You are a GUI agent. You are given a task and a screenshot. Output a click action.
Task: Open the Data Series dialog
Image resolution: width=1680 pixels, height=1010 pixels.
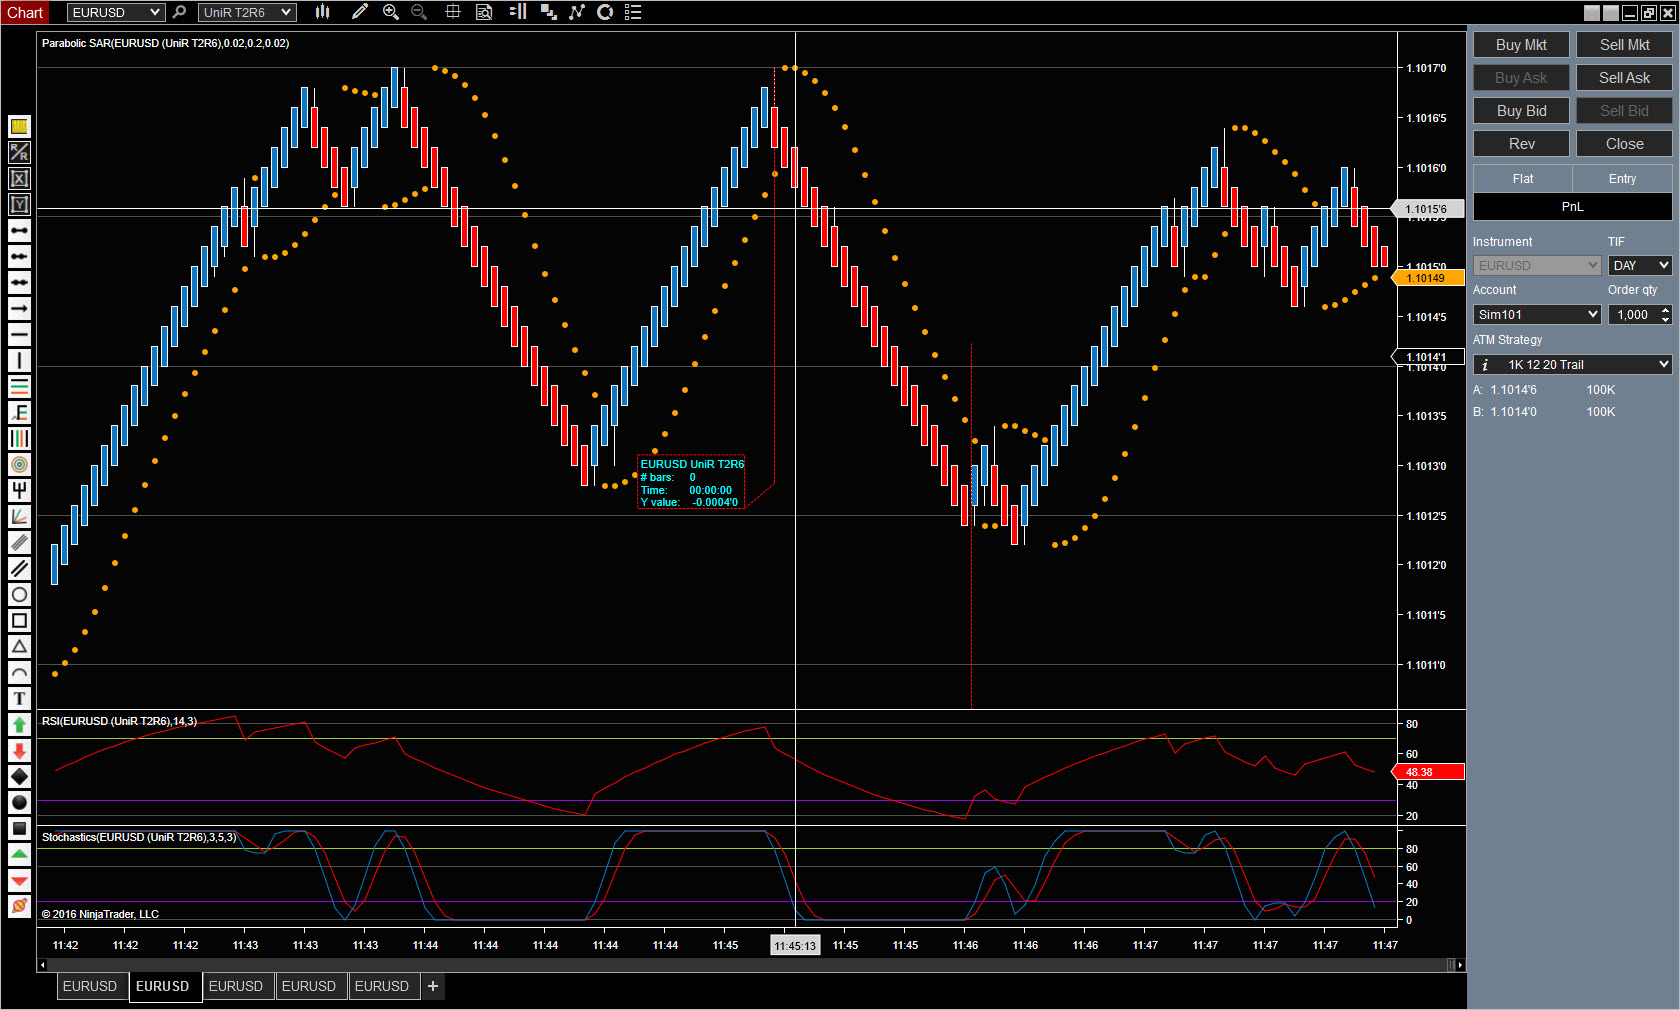[548, 12]
